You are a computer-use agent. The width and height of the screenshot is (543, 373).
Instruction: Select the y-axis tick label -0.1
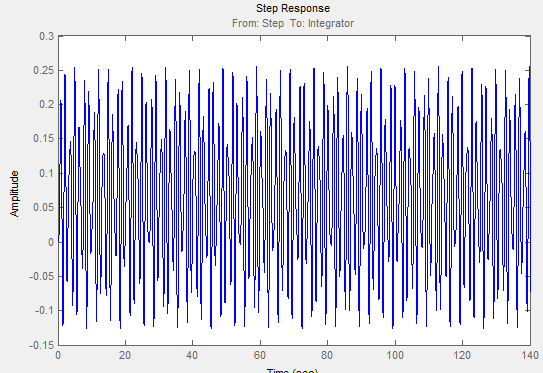[44, 310]
